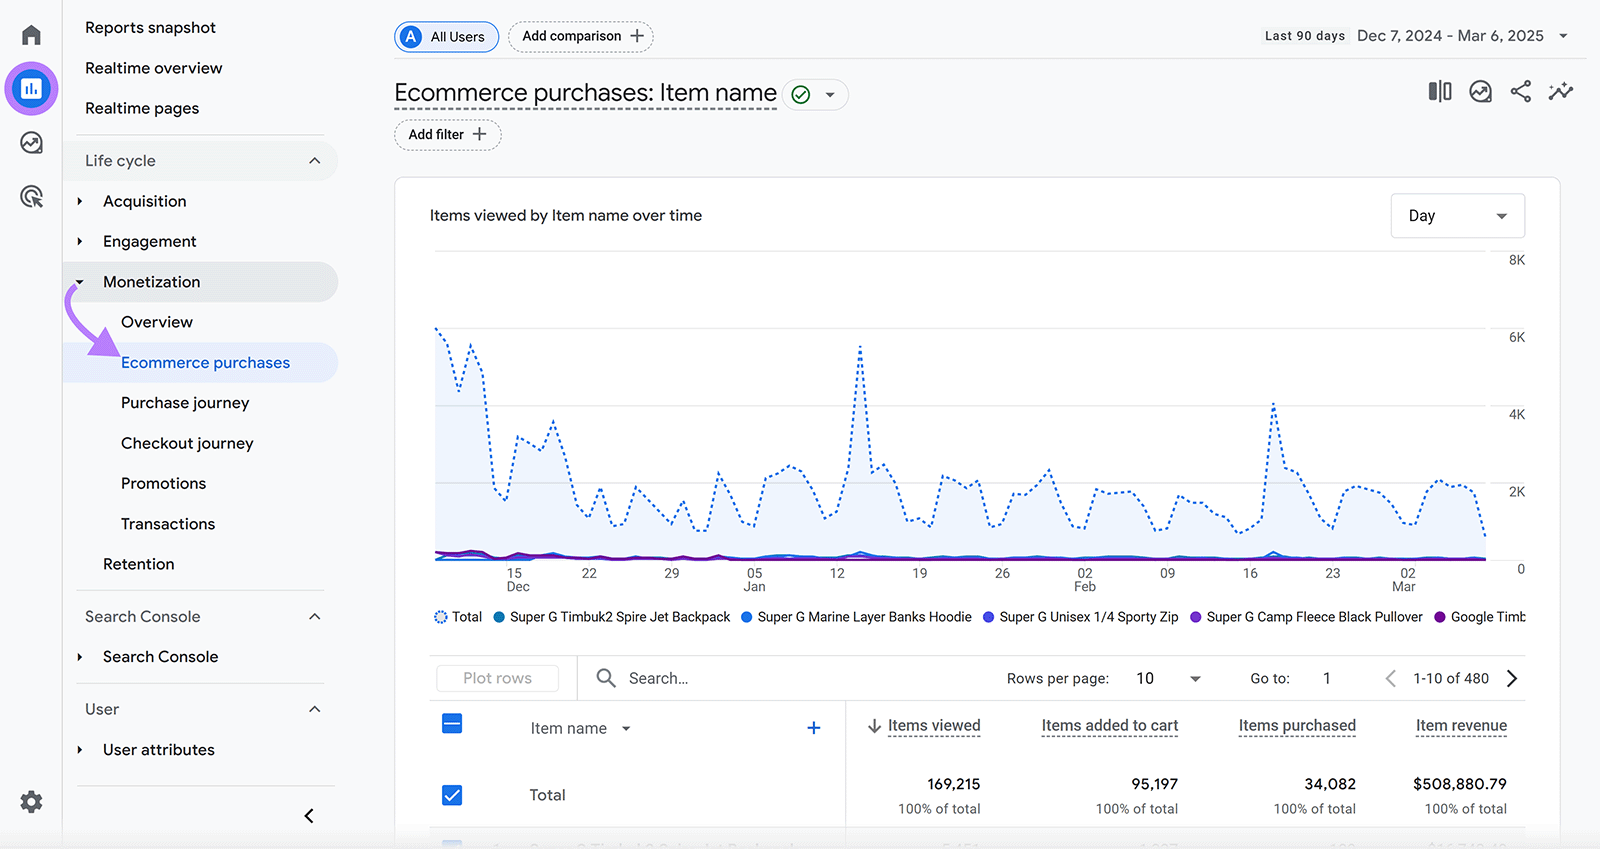The image size is (1600, 849).
Task: Click the Add filter button
Action: [447, 134]
